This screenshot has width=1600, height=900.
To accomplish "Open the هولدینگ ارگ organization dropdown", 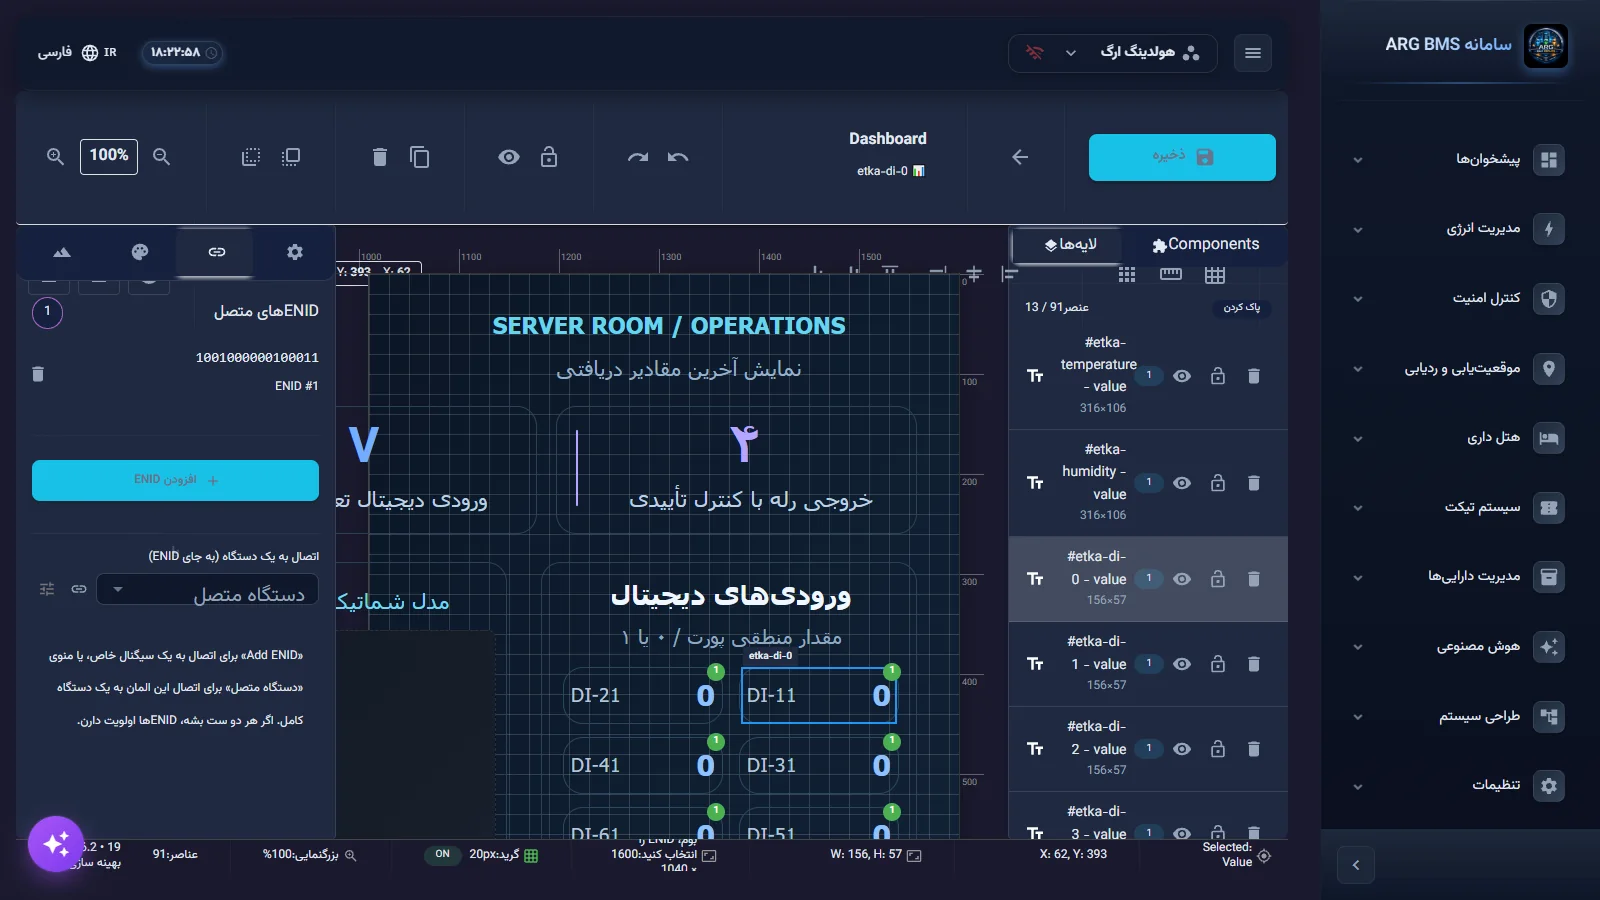I will pyautogui.click(x=1113, y=53).
